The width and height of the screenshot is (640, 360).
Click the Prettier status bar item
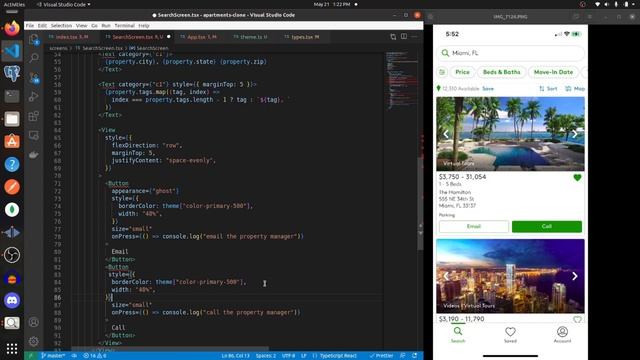pyautogui.click(x=381, y=356)
